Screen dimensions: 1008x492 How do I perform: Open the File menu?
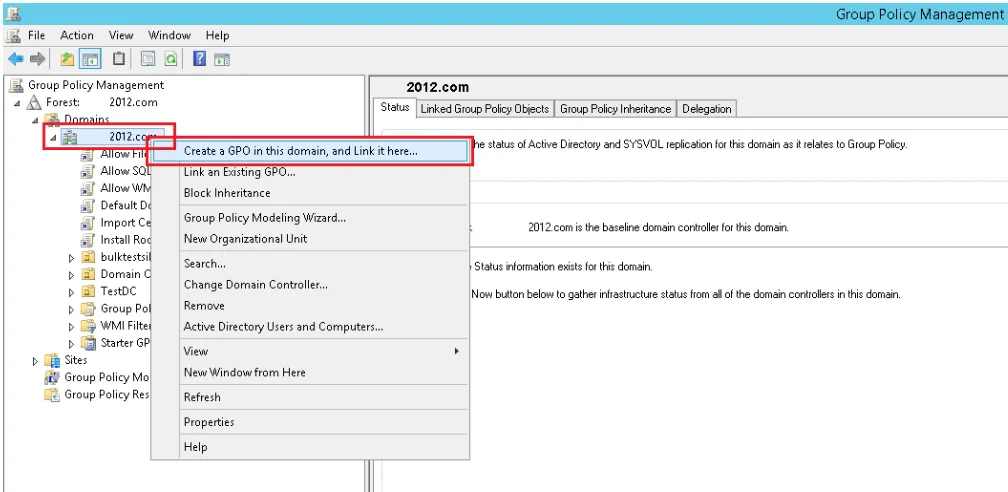(x=37, y=35)
